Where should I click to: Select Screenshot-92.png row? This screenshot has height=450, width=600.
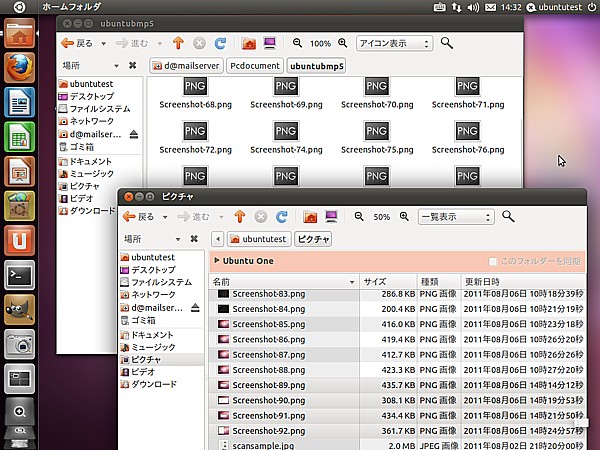pos(397,431)
